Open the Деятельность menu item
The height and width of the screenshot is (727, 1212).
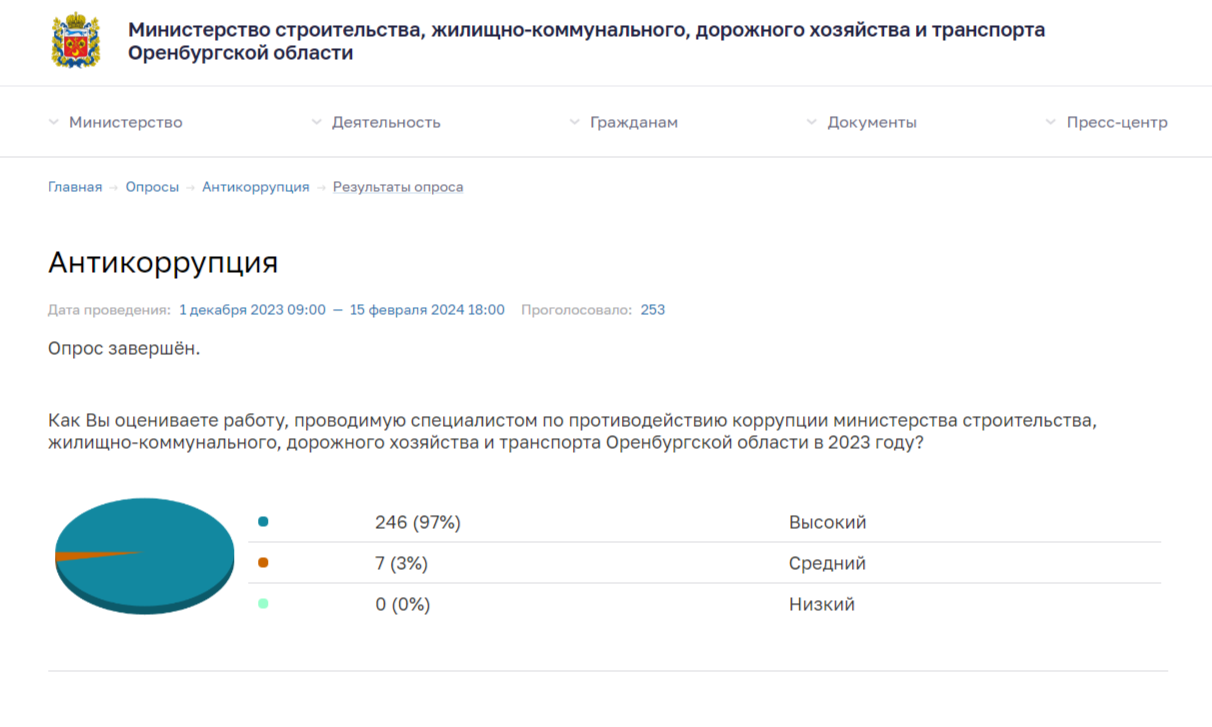coord(386,122)
